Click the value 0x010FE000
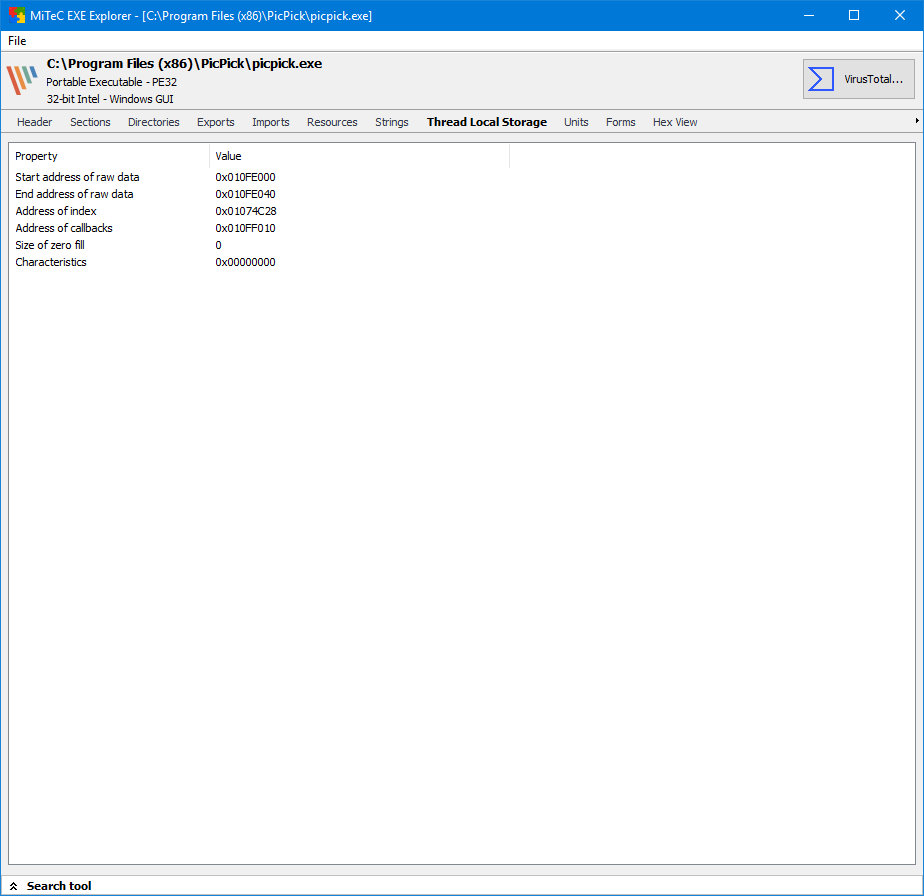Image resolution: width=924 pixels, height=896 pixels. point(245,177)
